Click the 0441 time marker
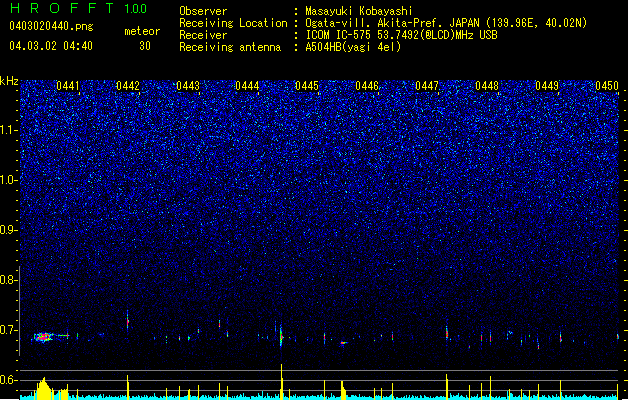The height and width of the screenshot is (400, 629). 68,86
